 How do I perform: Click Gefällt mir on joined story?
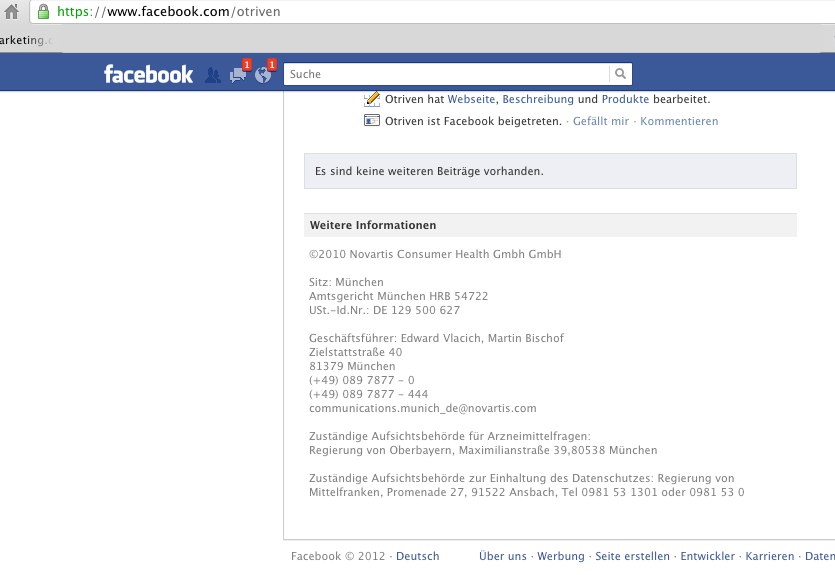click(x=601, y=121)
